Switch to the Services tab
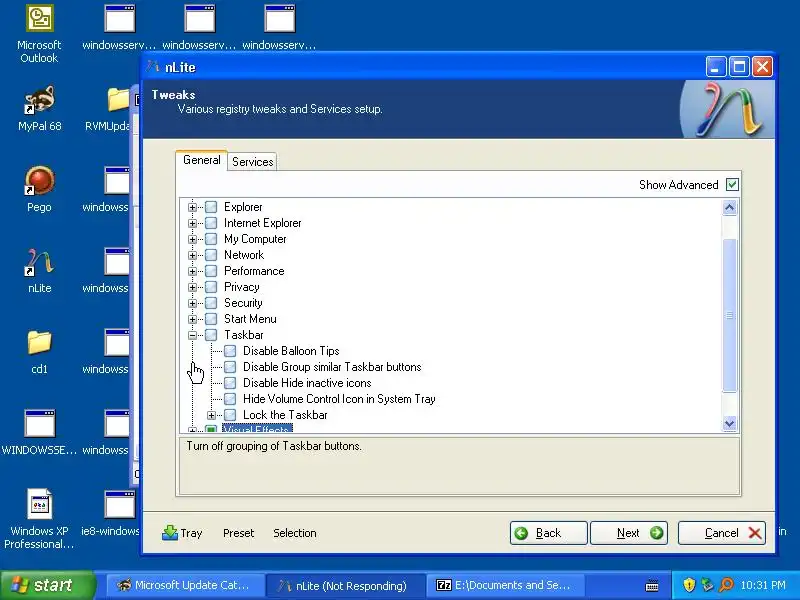This screenshot has width=800, height=600. coord(253,162)
